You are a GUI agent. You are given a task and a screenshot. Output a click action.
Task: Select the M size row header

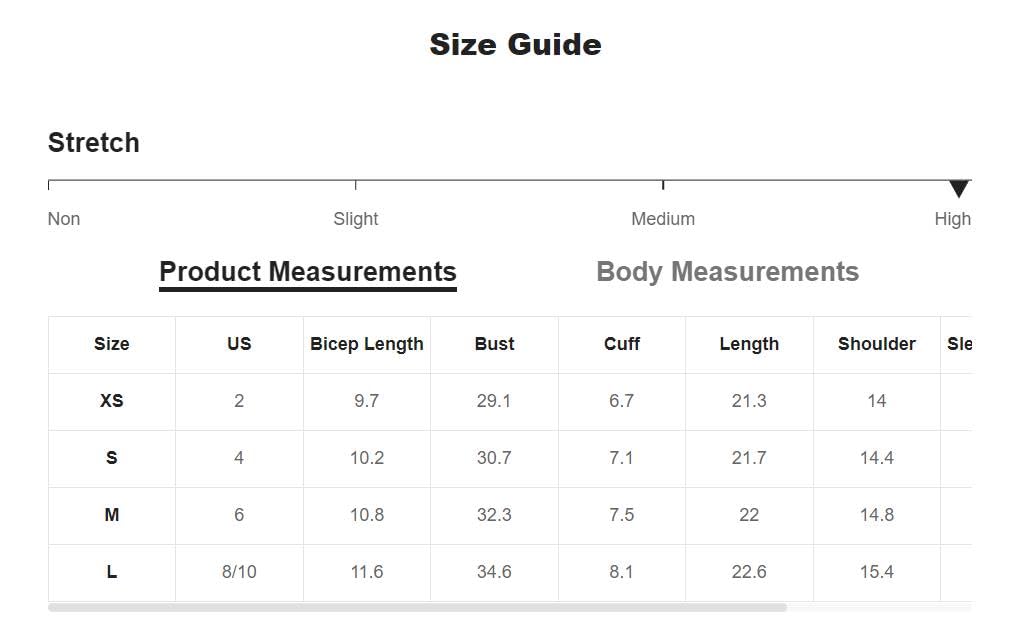(x=111, y=515)
